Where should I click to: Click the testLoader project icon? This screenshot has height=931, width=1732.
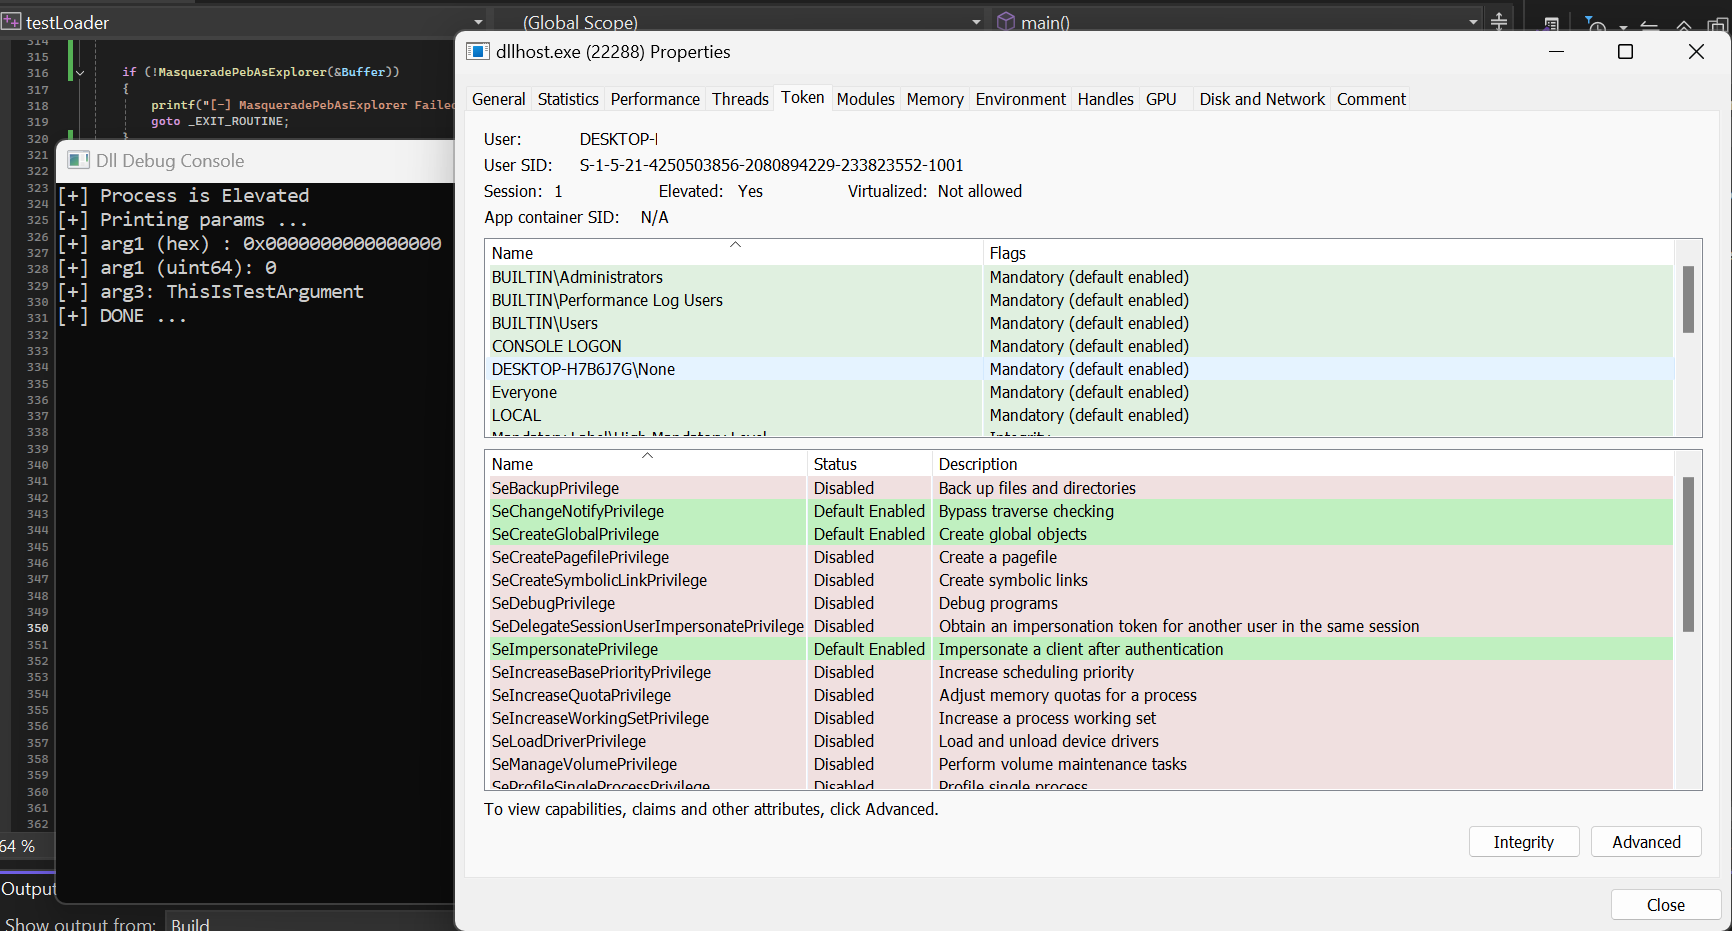coord(11,21)
